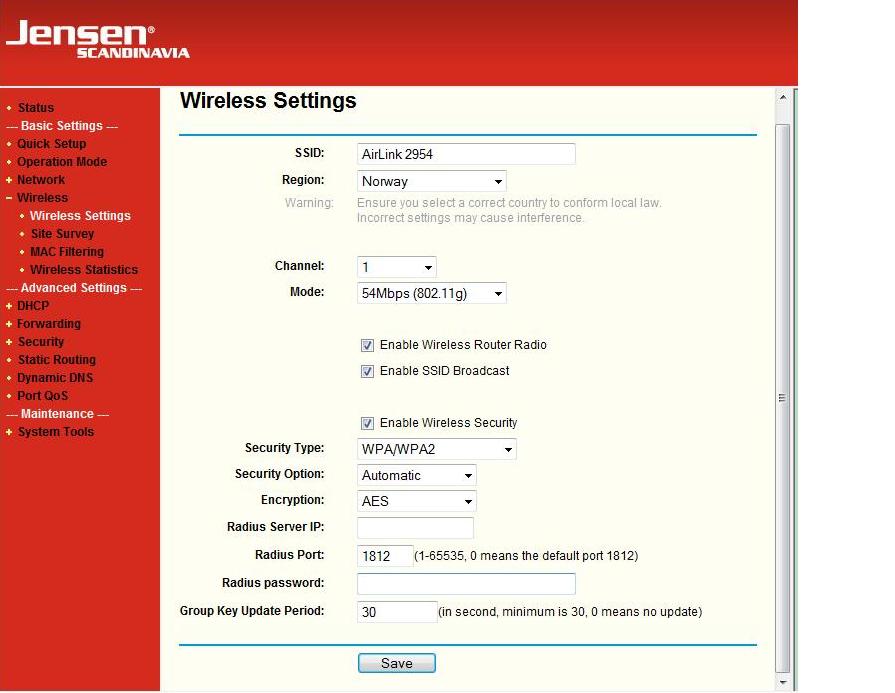895x693 pixels.
Task: Click the 'Maintenance' section label
Action: (57, 414)
